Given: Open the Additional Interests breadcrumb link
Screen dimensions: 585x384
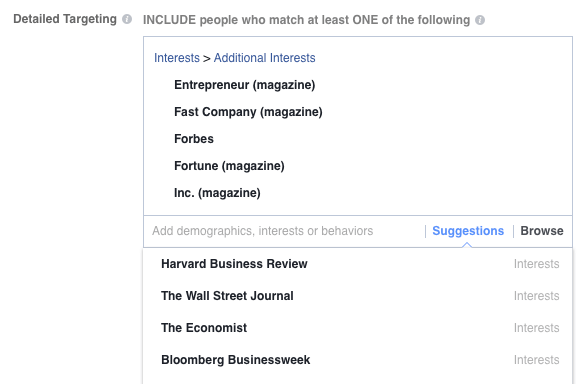Looking at the screenshot, I should click(x=265, y=58).
